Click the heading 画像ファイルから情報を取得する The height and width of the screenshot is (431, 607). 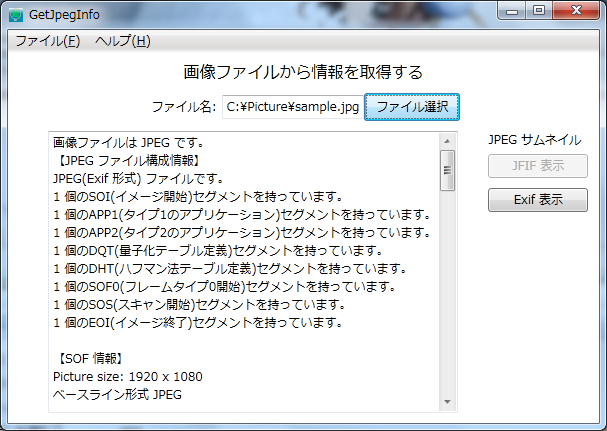click(x=303, y=72)
